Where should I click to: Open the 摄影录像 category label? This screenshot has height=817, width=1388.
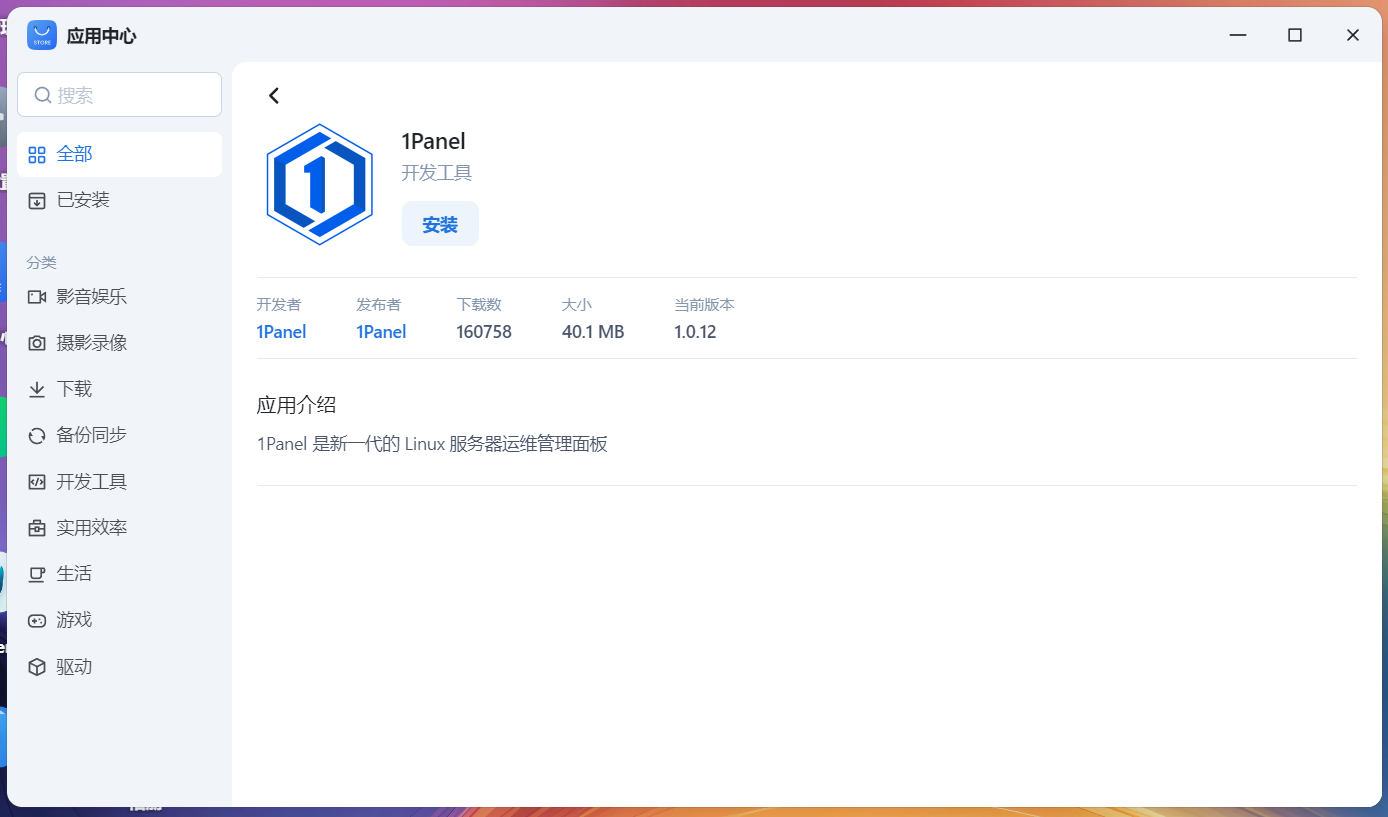click(x=92, y=343)
